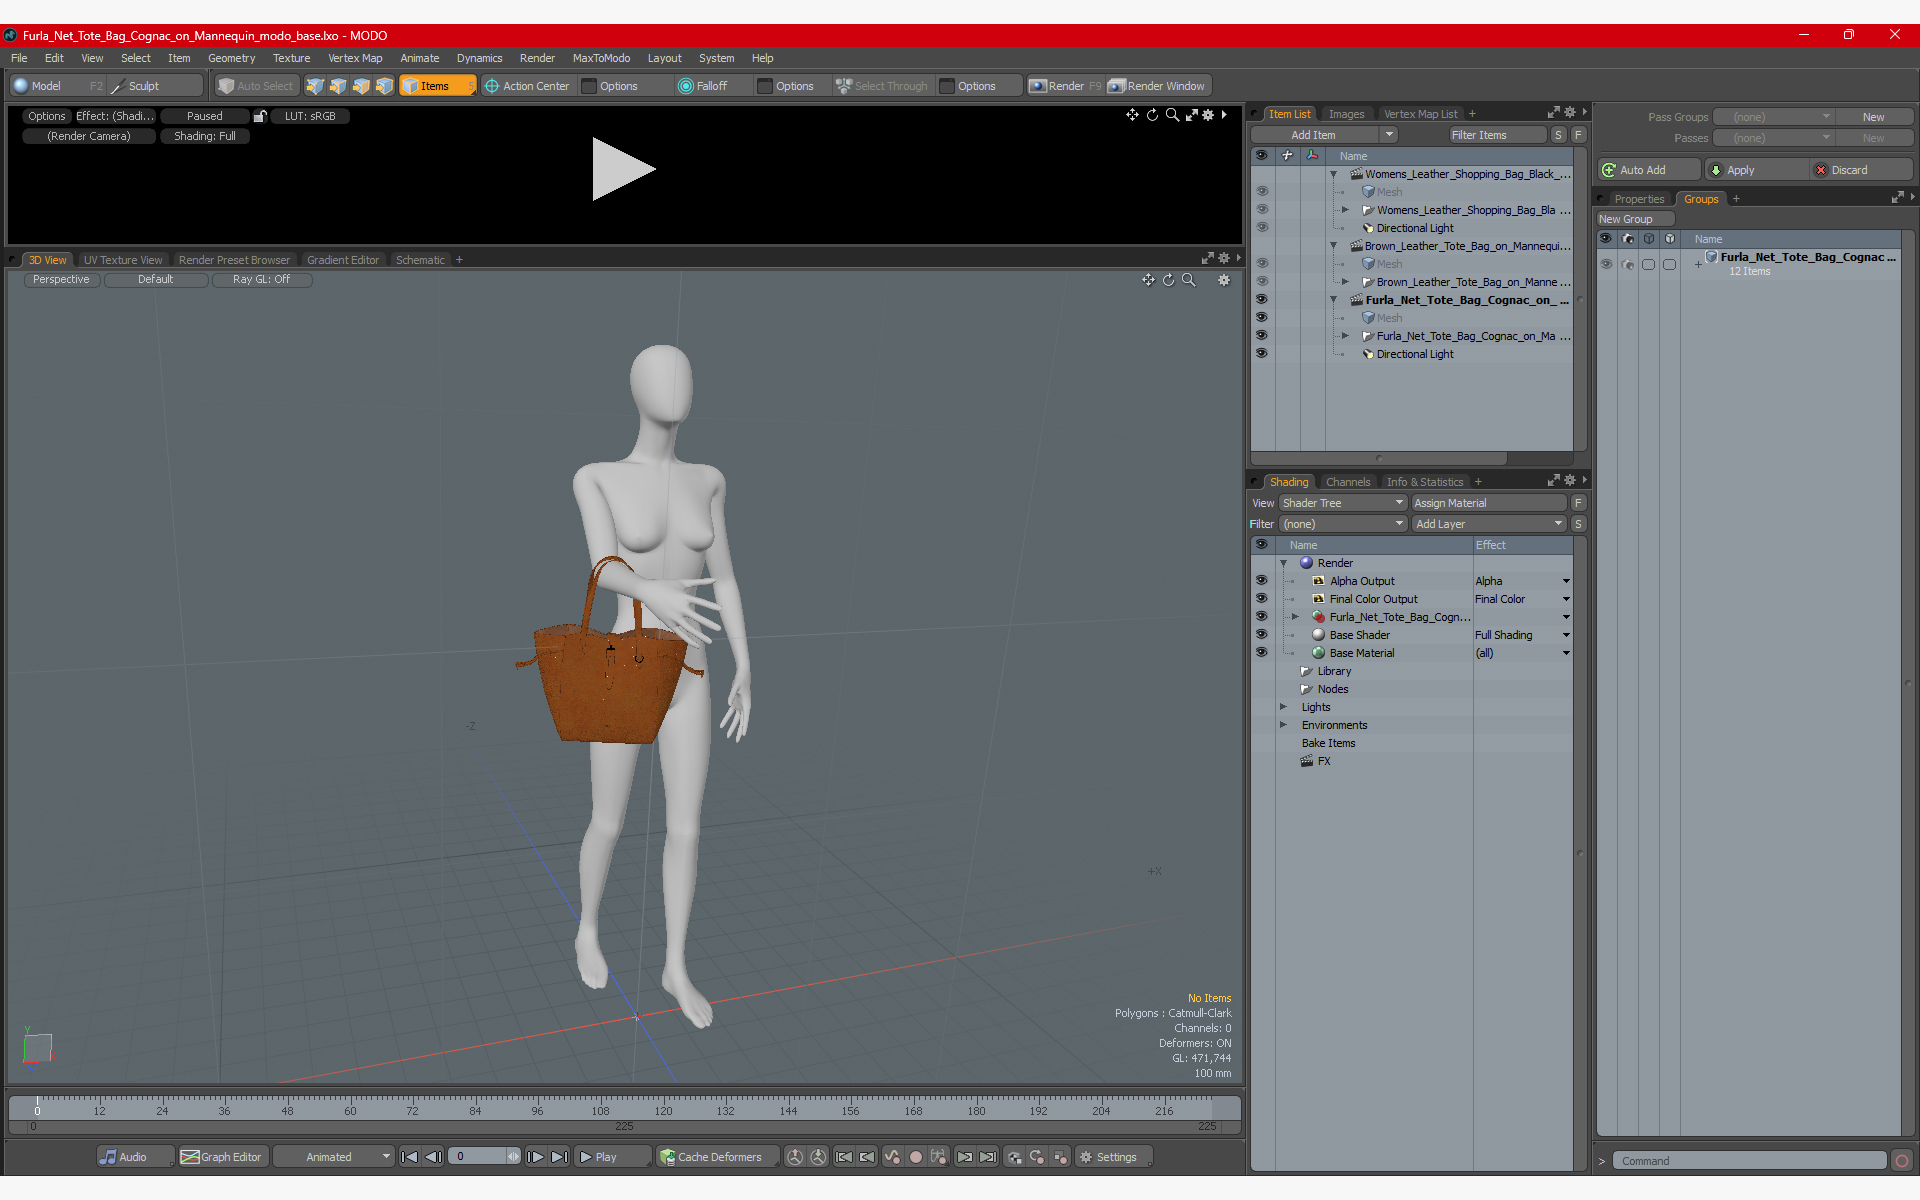Collapse Womens_Leather_Shopping_Bag_Black scene

click(1333, 174)
